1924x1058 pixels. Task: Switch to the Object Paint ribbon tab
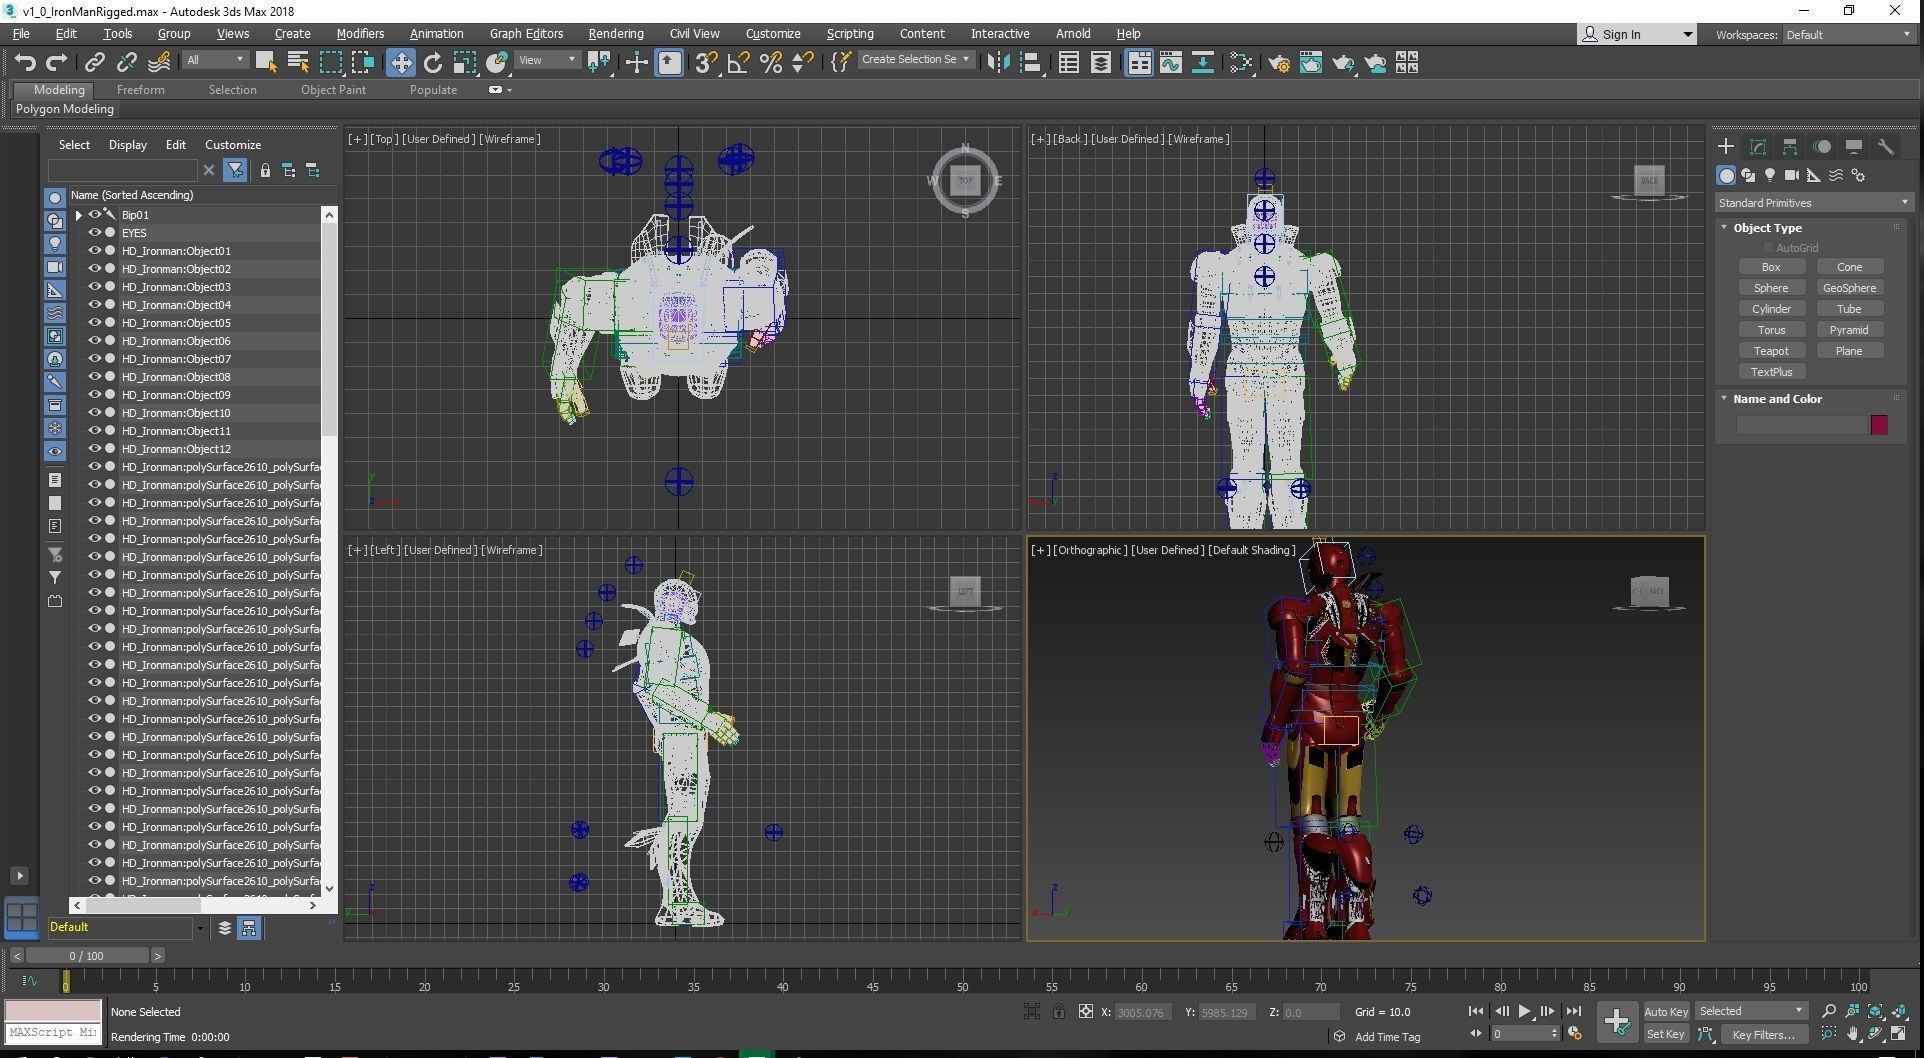pos(333,89)
